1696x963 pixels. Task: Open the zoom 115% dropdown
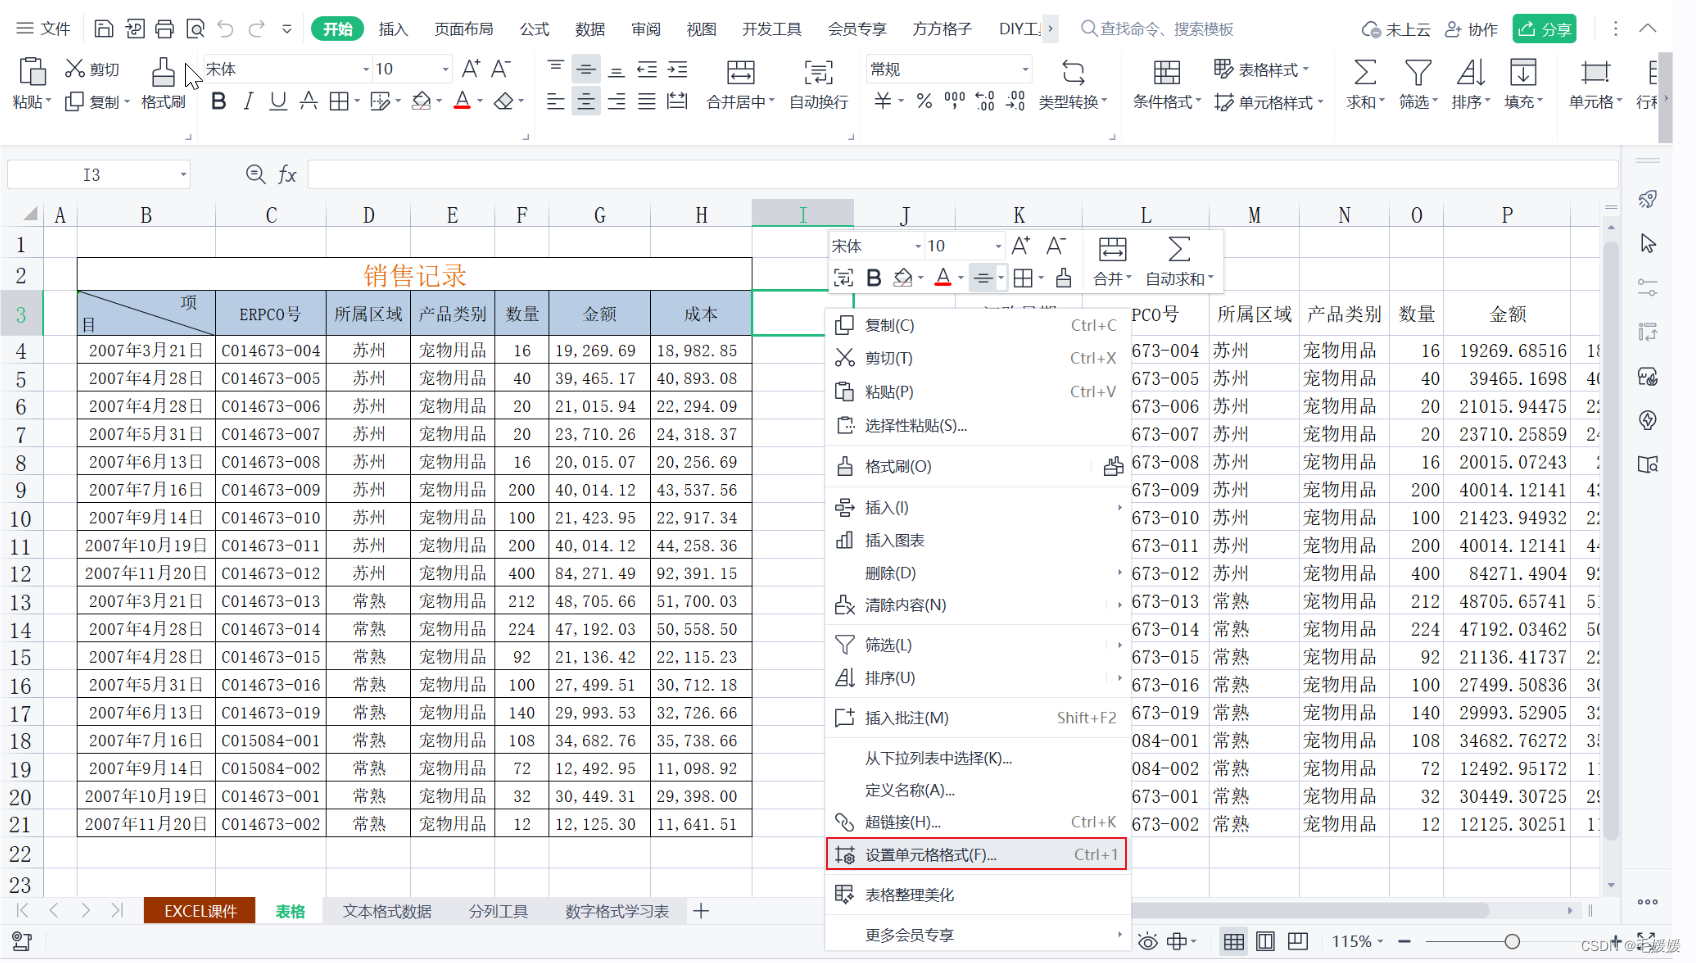pos(1381,942)
